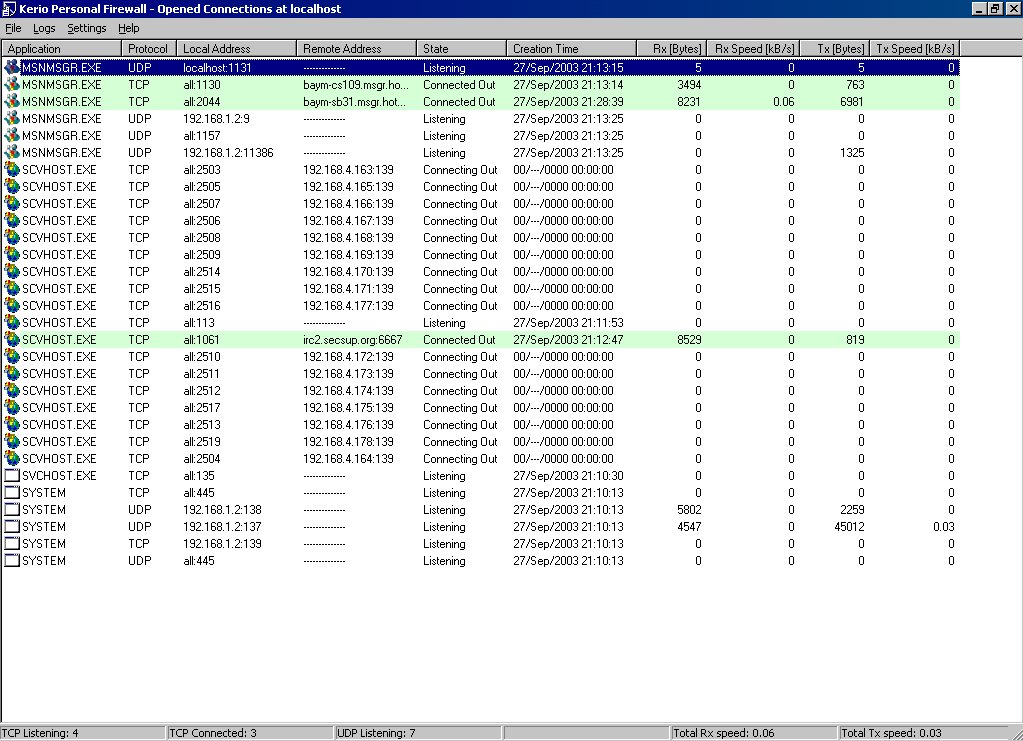
Task: Click SYSTEM icon in 192.168.1.2:137 row
Action: pyautogui.click(x=12, y=527)
